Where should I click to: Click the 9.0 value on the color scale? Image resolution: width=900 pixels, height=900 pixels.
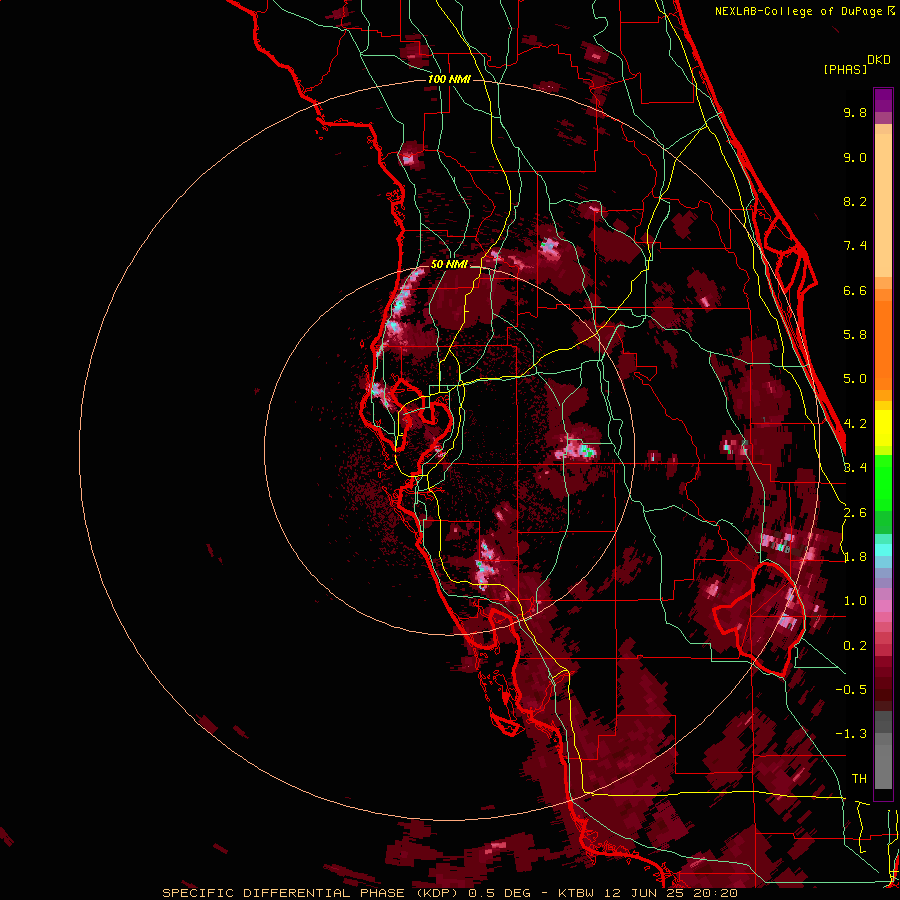tap(855, 157)
